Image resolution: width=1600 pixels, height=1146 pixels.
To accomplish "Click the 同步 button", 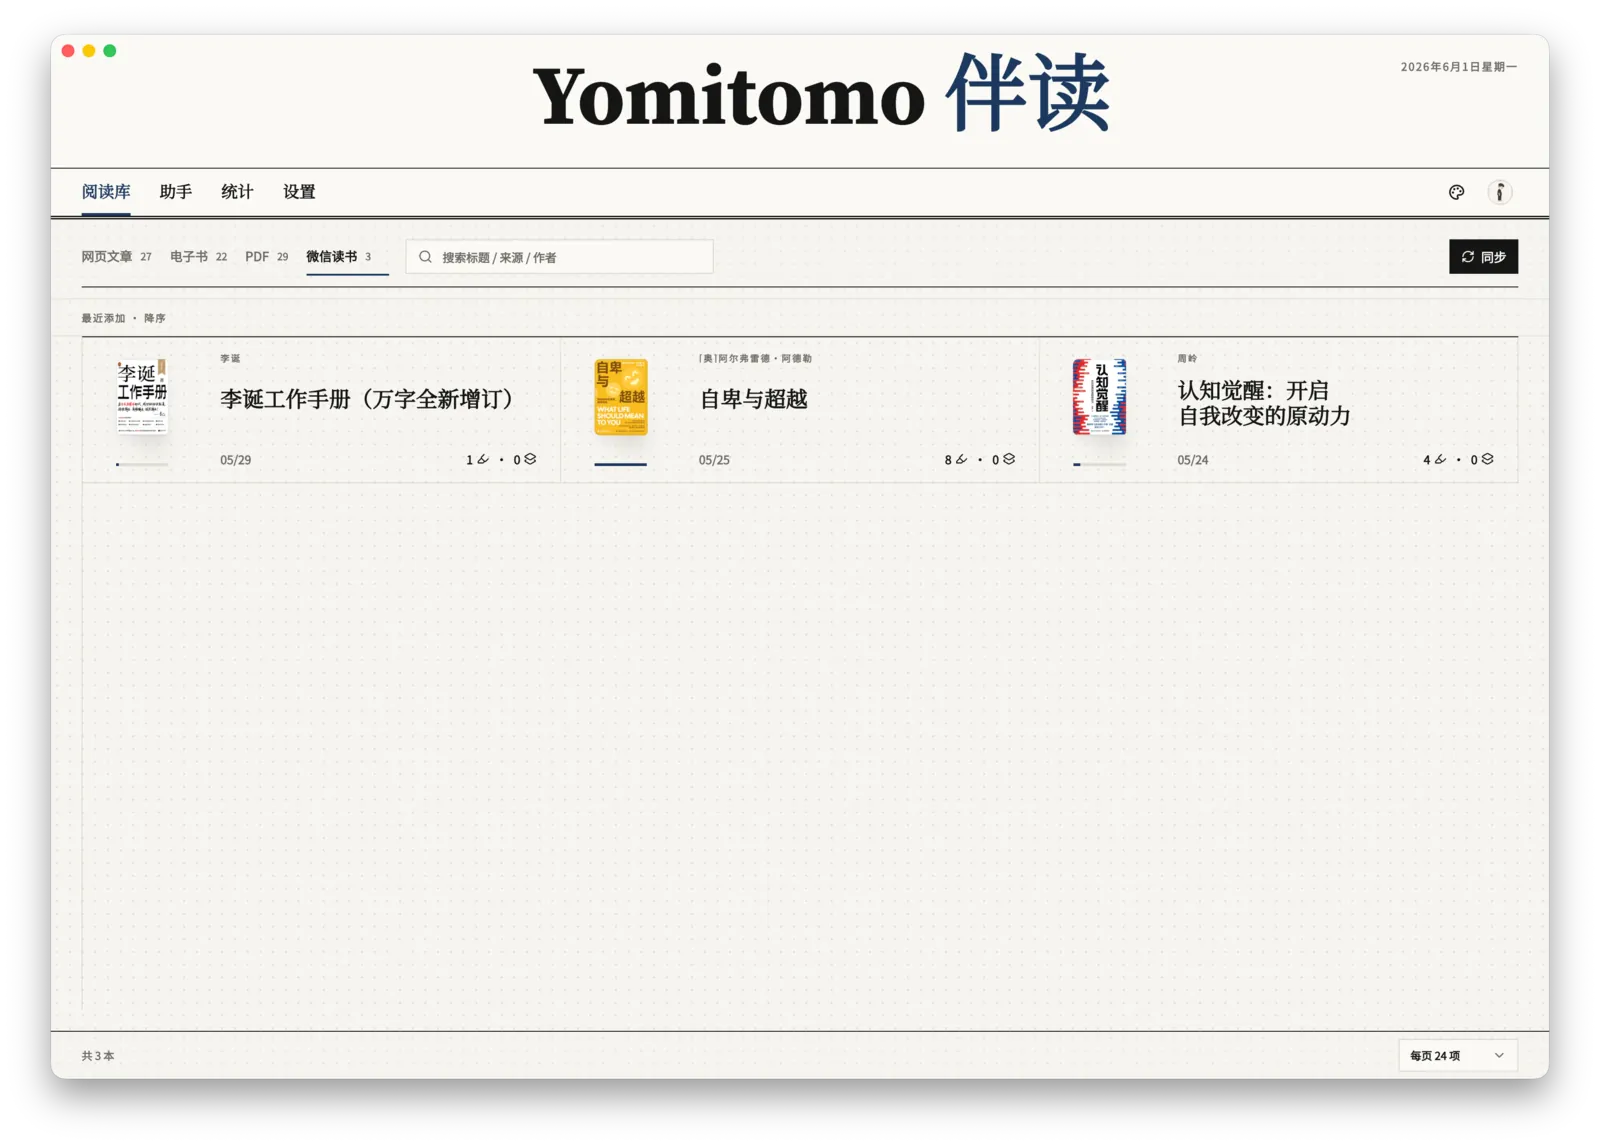I will pyautogui.click(x=1483, y=257).
